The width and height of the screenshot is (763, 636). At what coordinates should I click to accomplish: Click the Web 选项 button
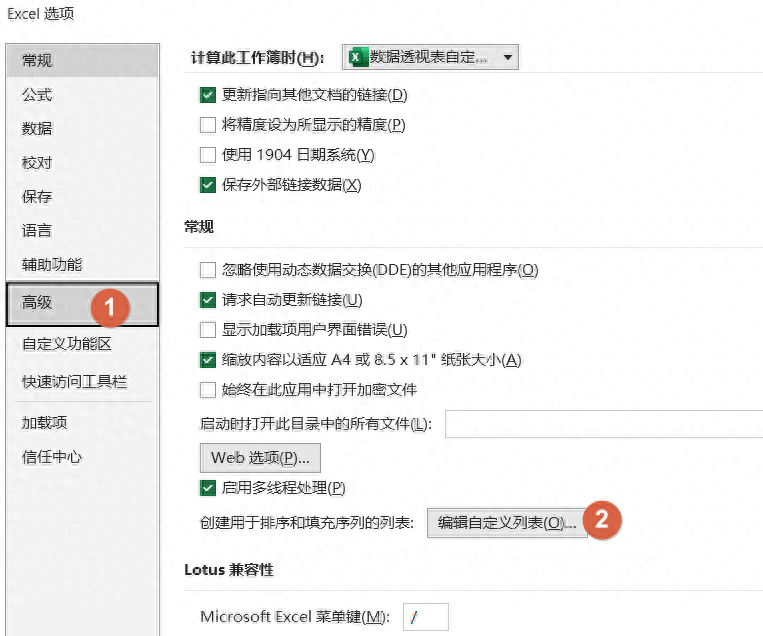(261, 458)
